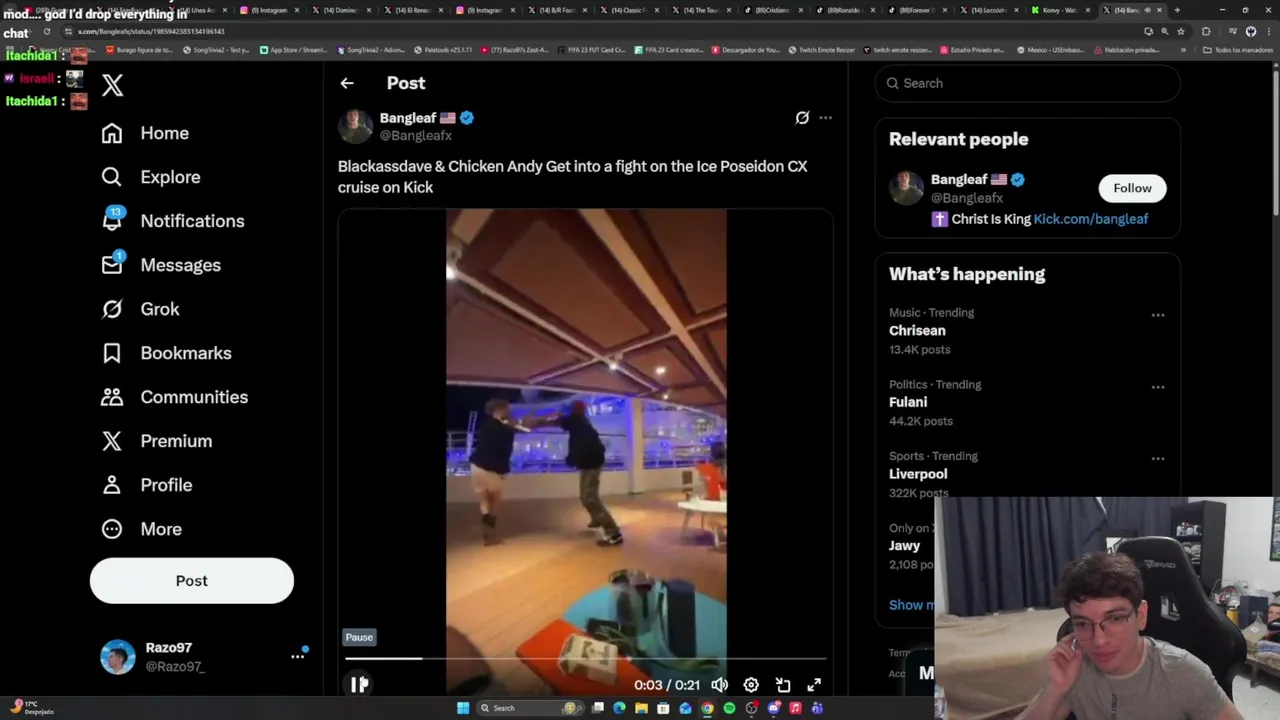Open Microsoft Edge from taskbar
The width and height of the screenshot is (1280, 720).
pyautogui.click(x=619, y=708)
